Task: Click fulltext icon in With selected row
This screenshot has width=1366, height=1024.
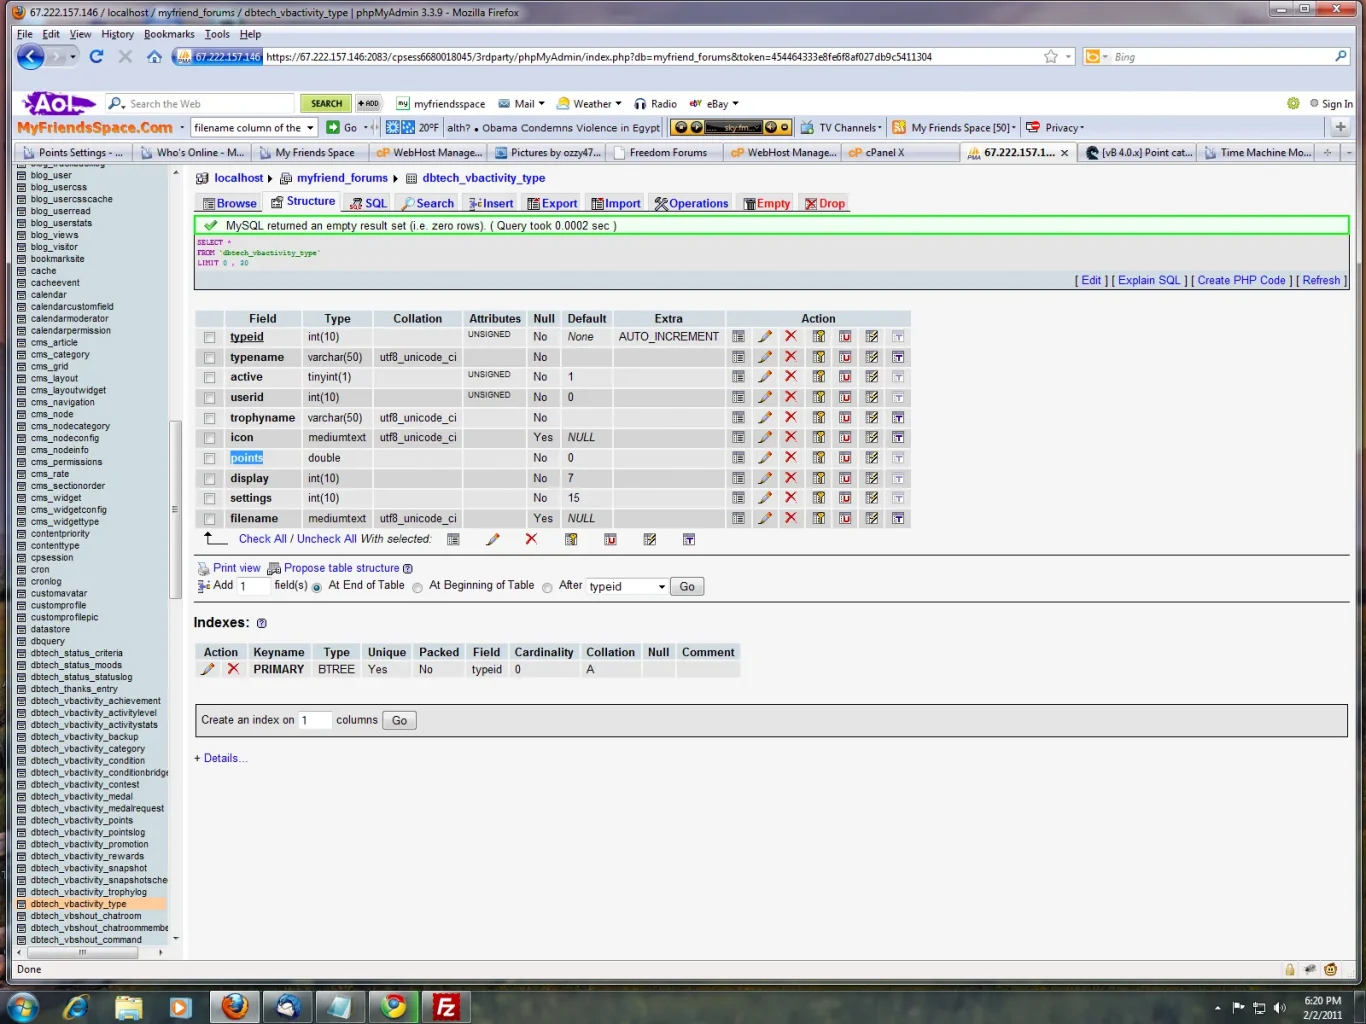Action: [x=689, y=539]
